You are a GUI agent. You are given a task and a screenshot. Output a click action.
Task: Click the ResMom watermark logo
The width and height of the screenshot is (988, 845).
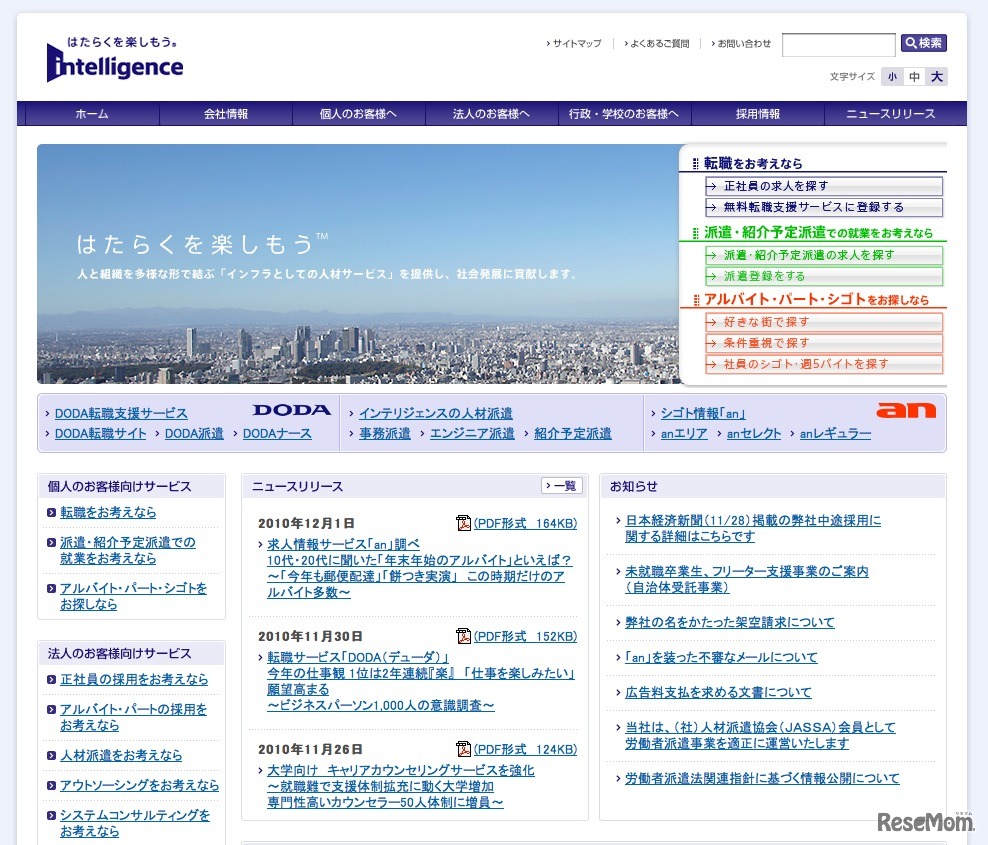pyautogui.click(x=926, y=822)
